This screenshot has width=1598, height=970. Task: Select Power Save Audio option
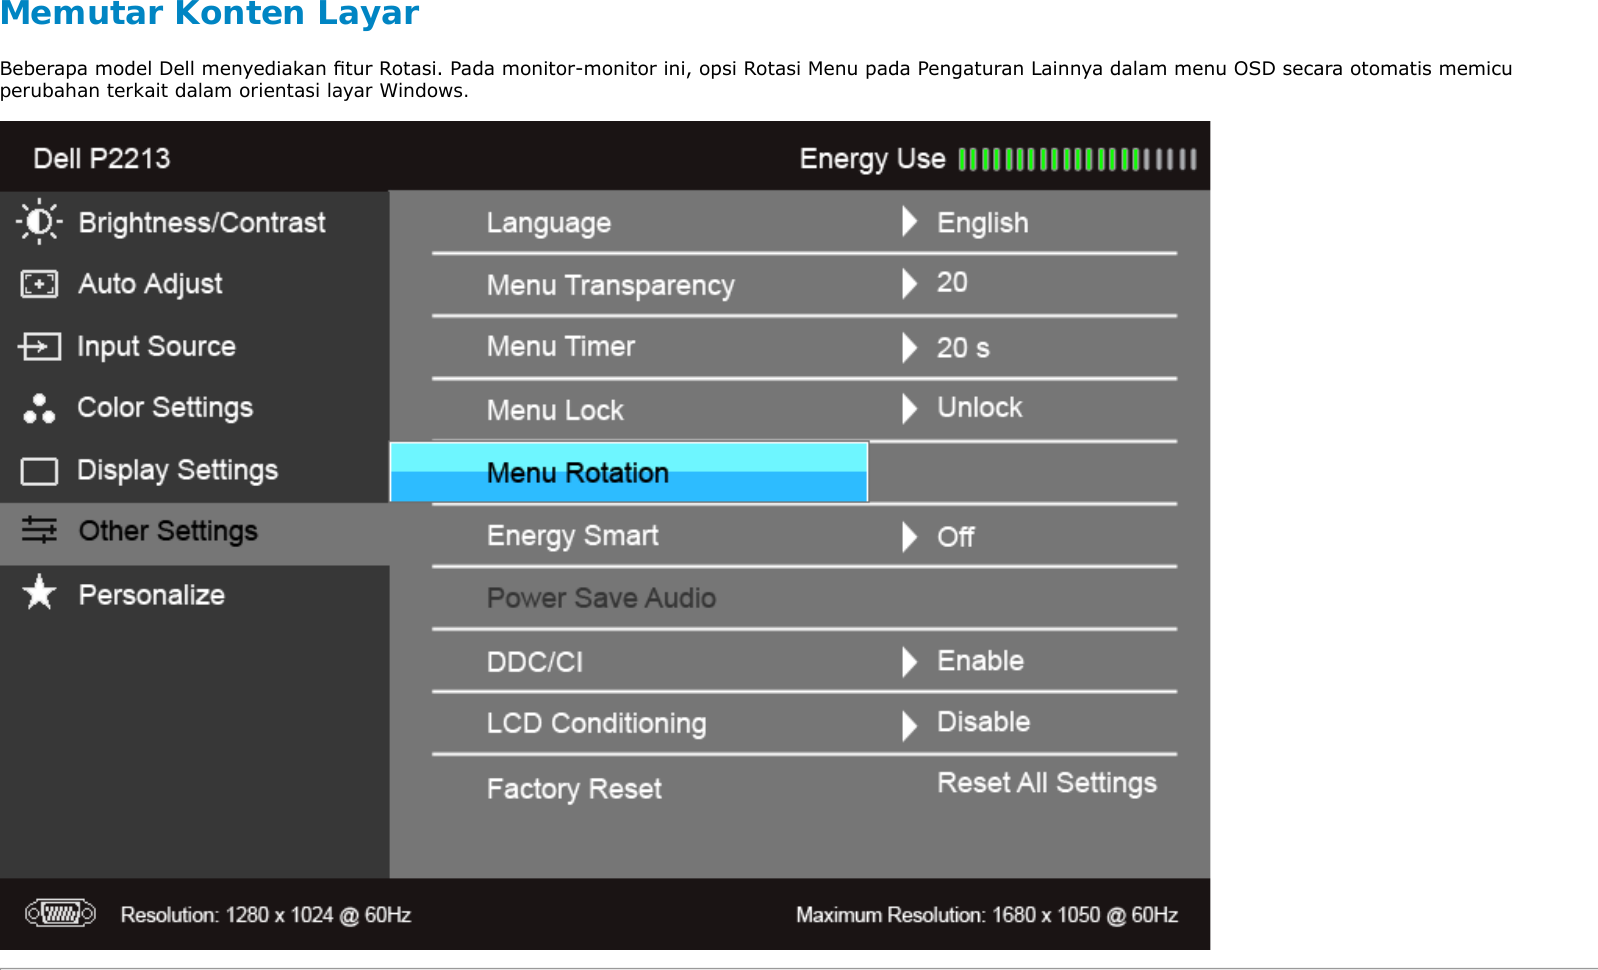pyautogui.click(x=601, y=598)
